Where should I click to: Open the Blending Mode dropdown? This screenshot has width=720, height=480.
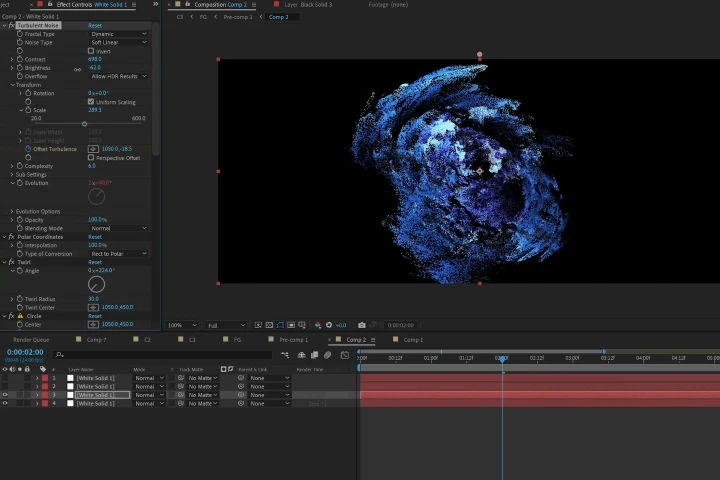118,228
